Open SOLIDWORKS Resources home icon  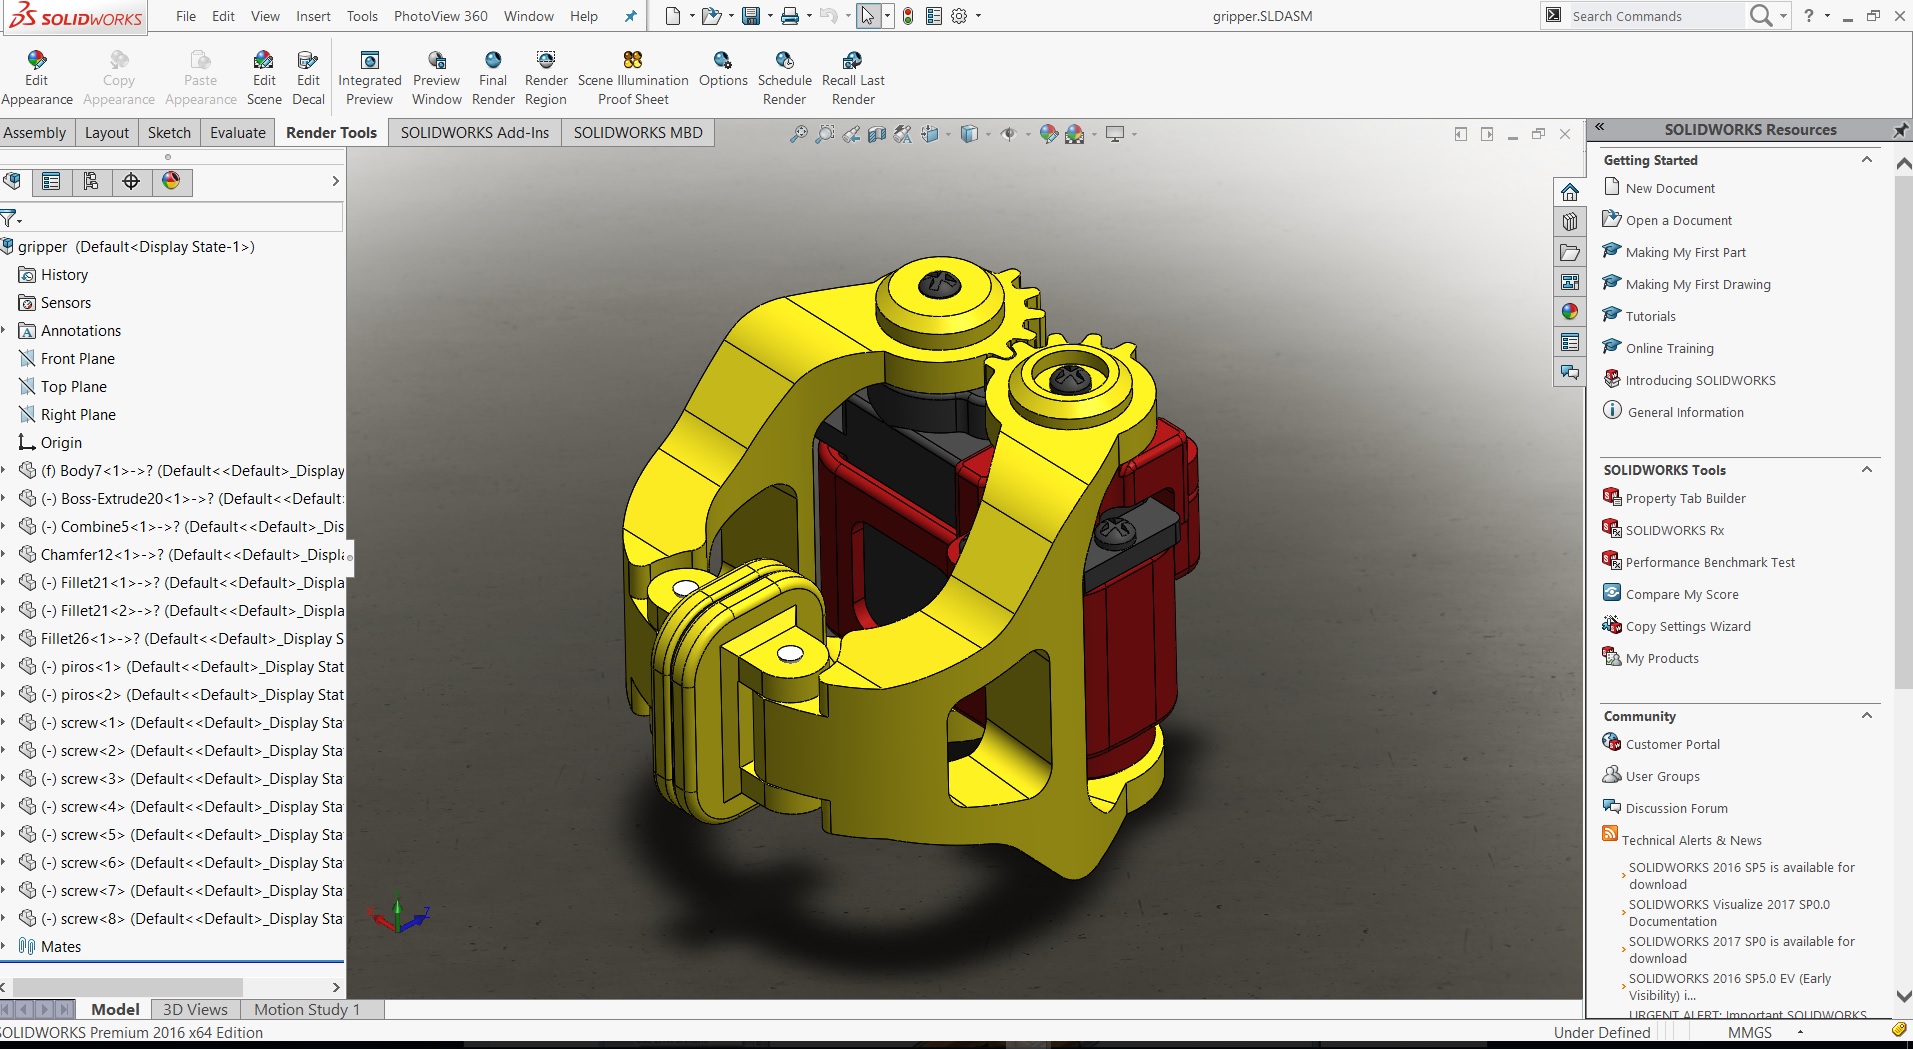1570,192
